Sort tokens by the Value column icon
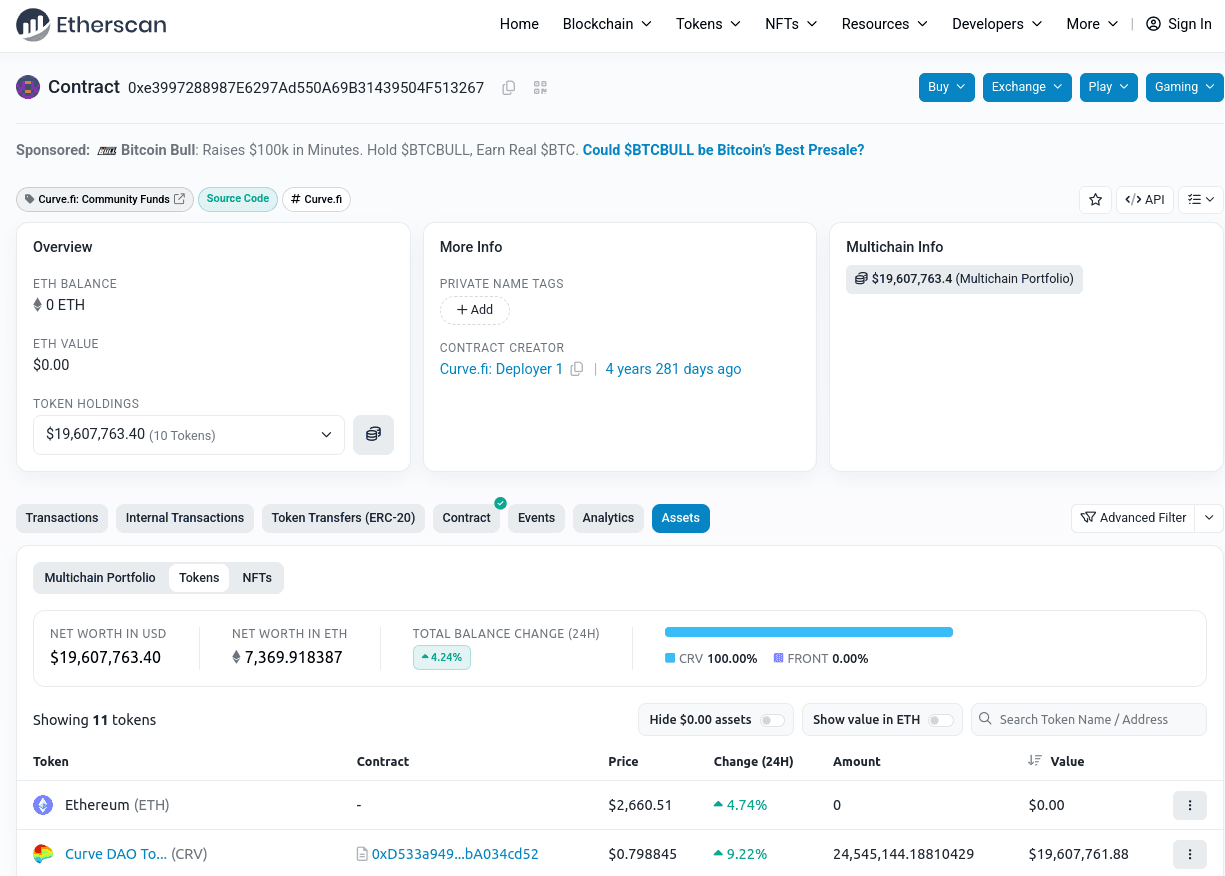Screen dimensions: 1225x876 [x=1035, y=761]
